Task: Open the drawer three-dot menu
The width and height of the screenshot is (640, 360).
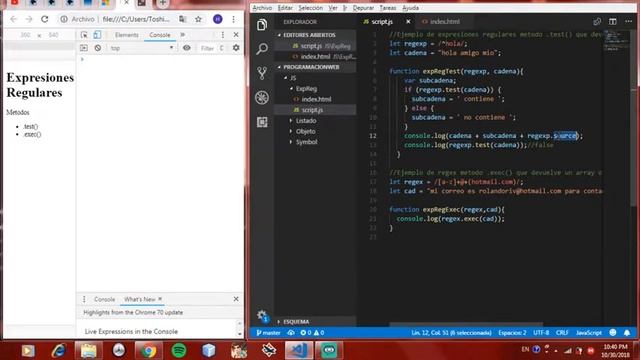Action: tap(84, 299)
